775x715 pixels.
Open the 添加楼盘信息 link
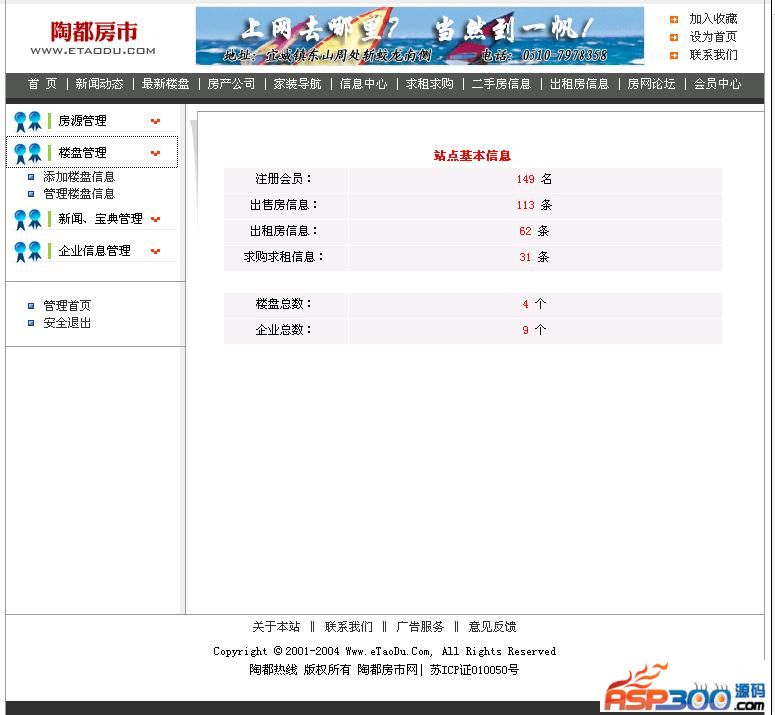click(x=79, y=177)
